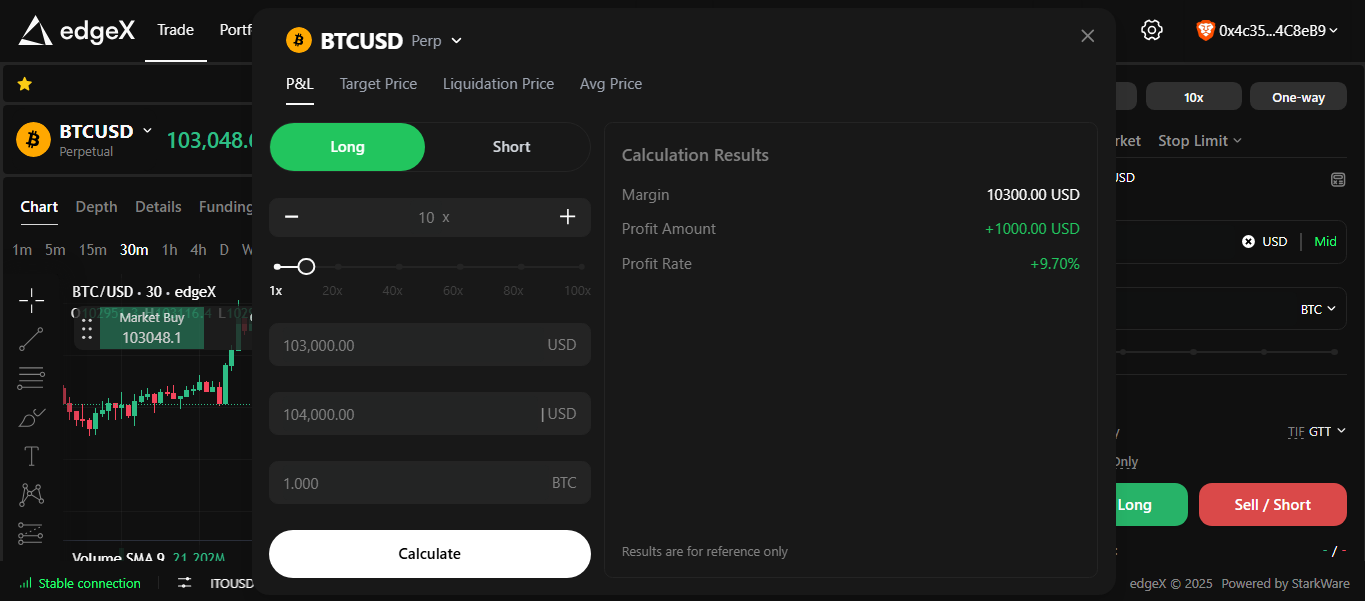Click the Sell / Short button
This screenshot has height=601, width=1365.
[1271, 505]
